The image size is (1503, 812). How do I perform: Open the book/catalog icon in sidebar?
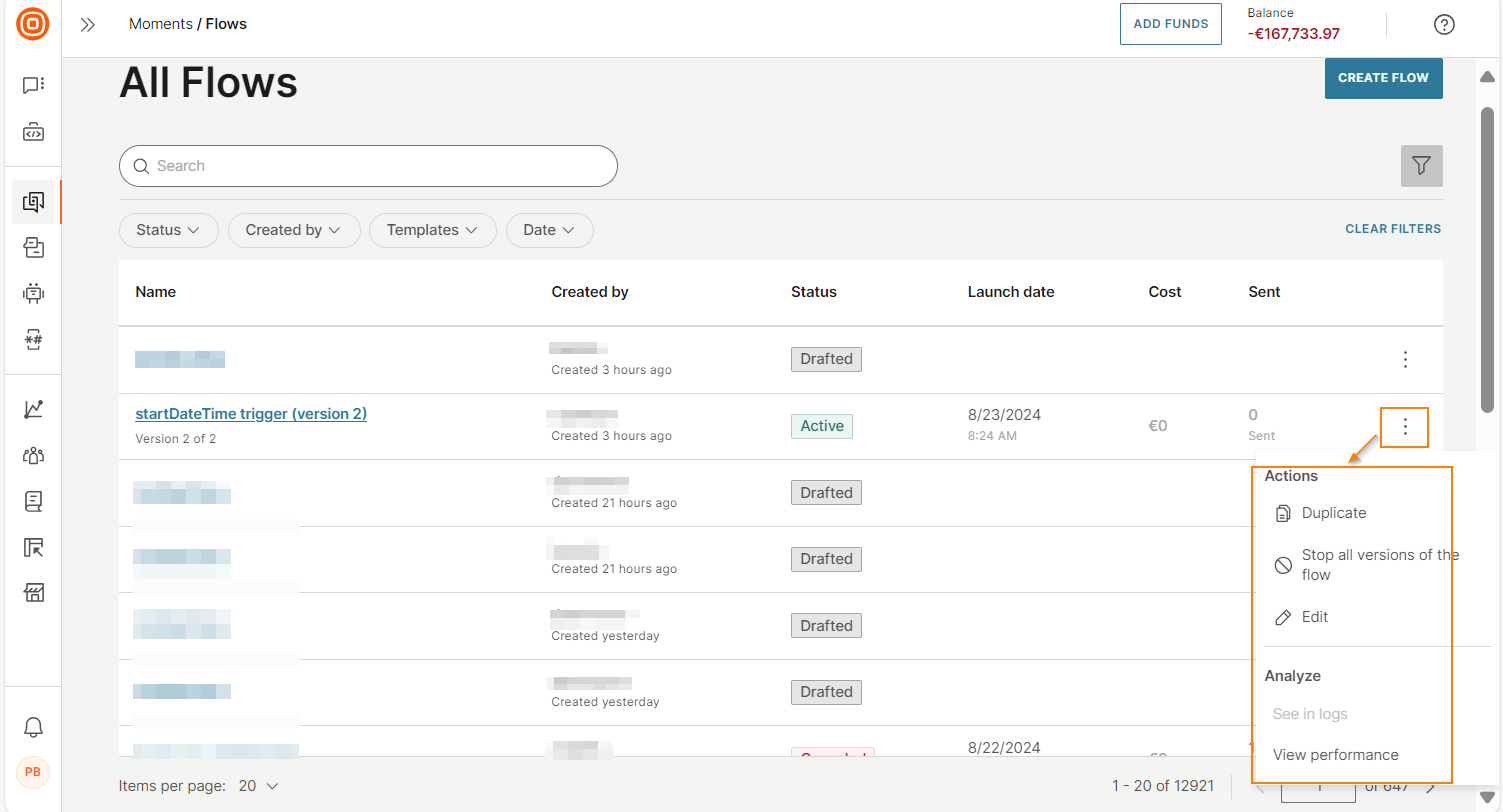(33, 501)
